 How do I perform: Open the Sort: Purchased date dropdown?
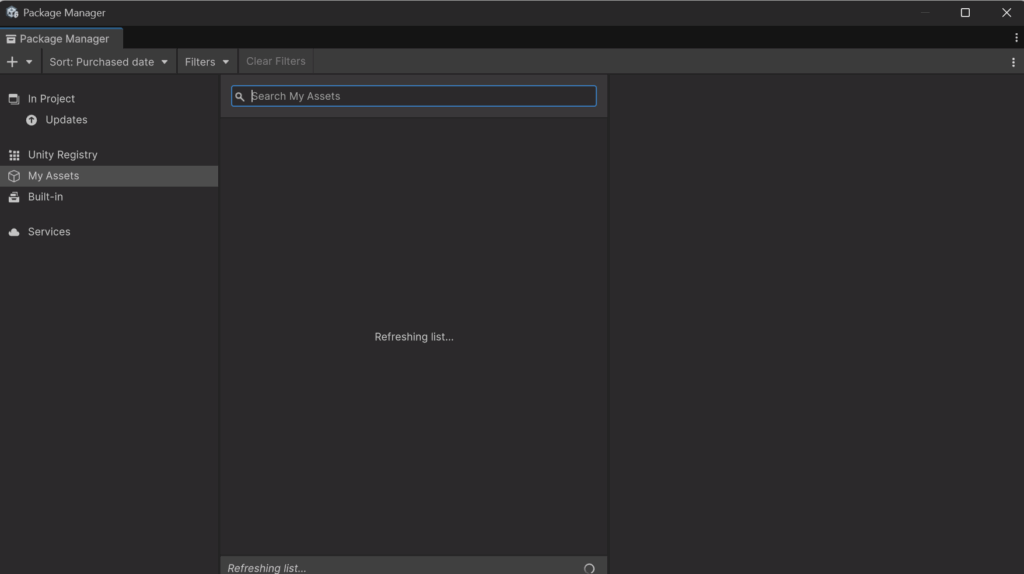tap(109, 62)
